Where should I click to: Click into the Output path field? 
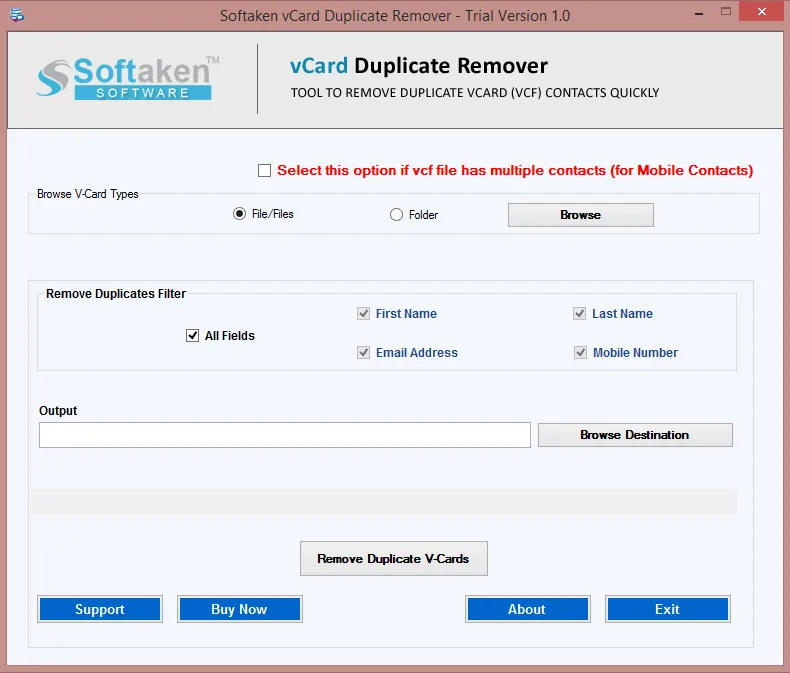[x=285, y=435]
